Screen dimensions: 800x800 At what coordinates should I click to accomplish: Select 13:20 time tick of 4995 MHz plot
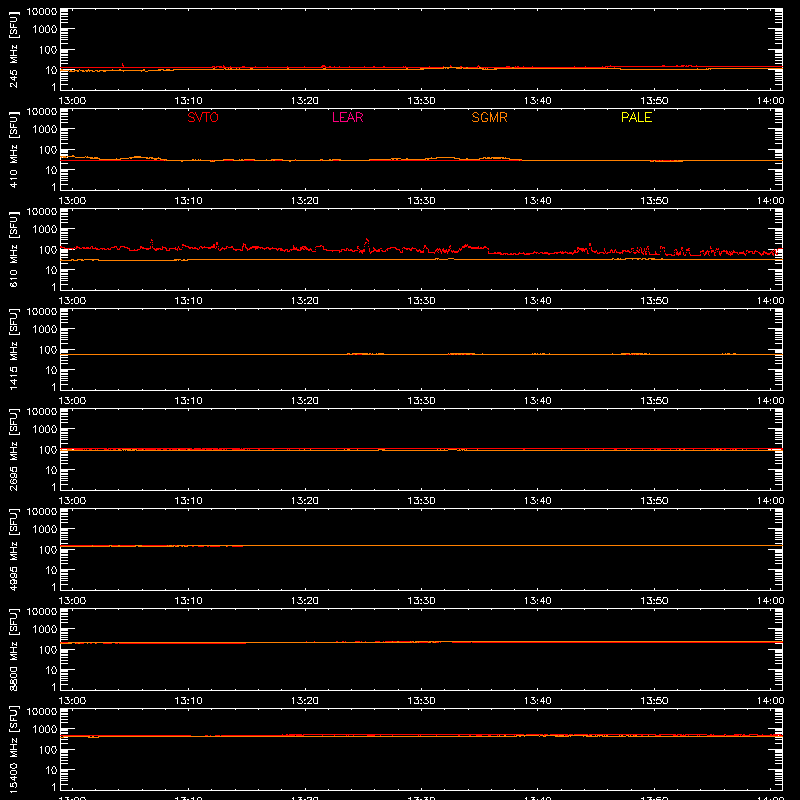(305, 601)
